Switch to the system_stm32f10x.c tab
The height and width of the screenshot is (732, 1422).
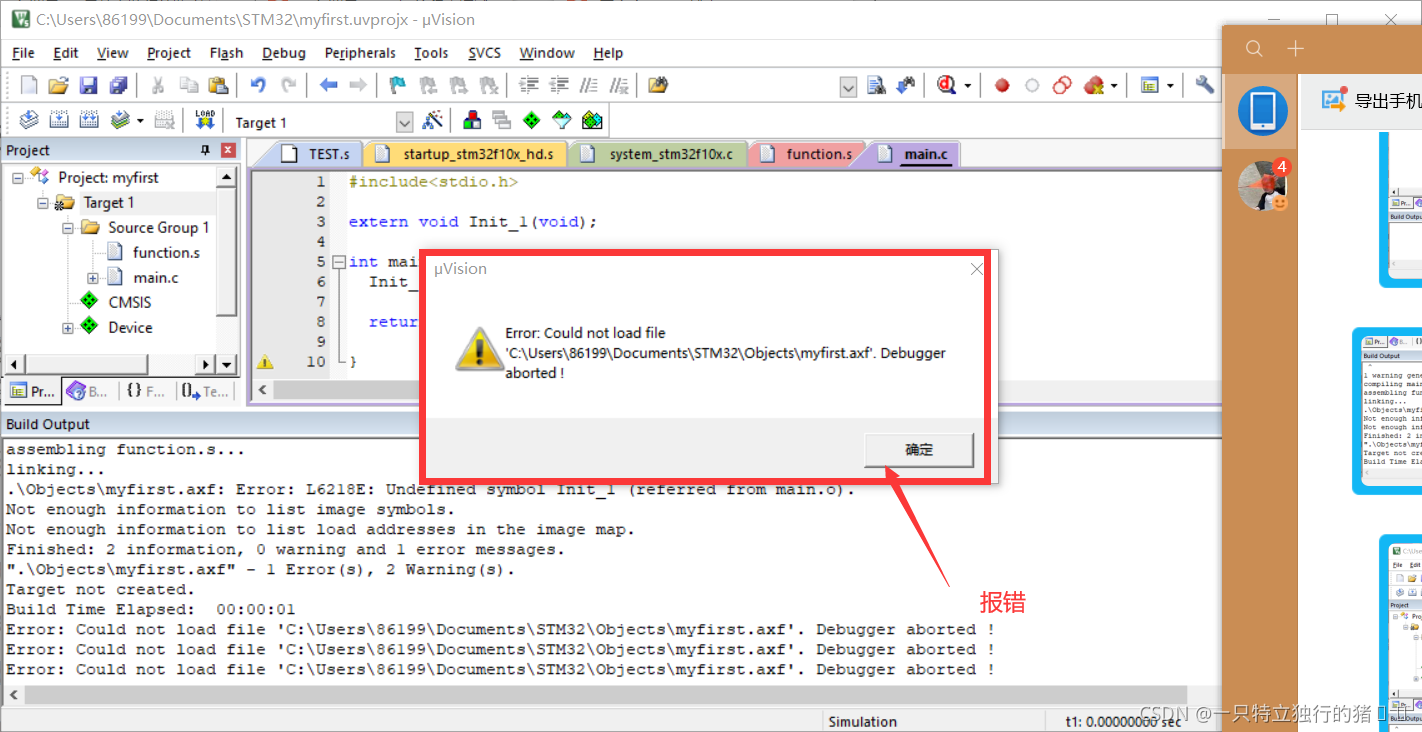click(659, 154)
